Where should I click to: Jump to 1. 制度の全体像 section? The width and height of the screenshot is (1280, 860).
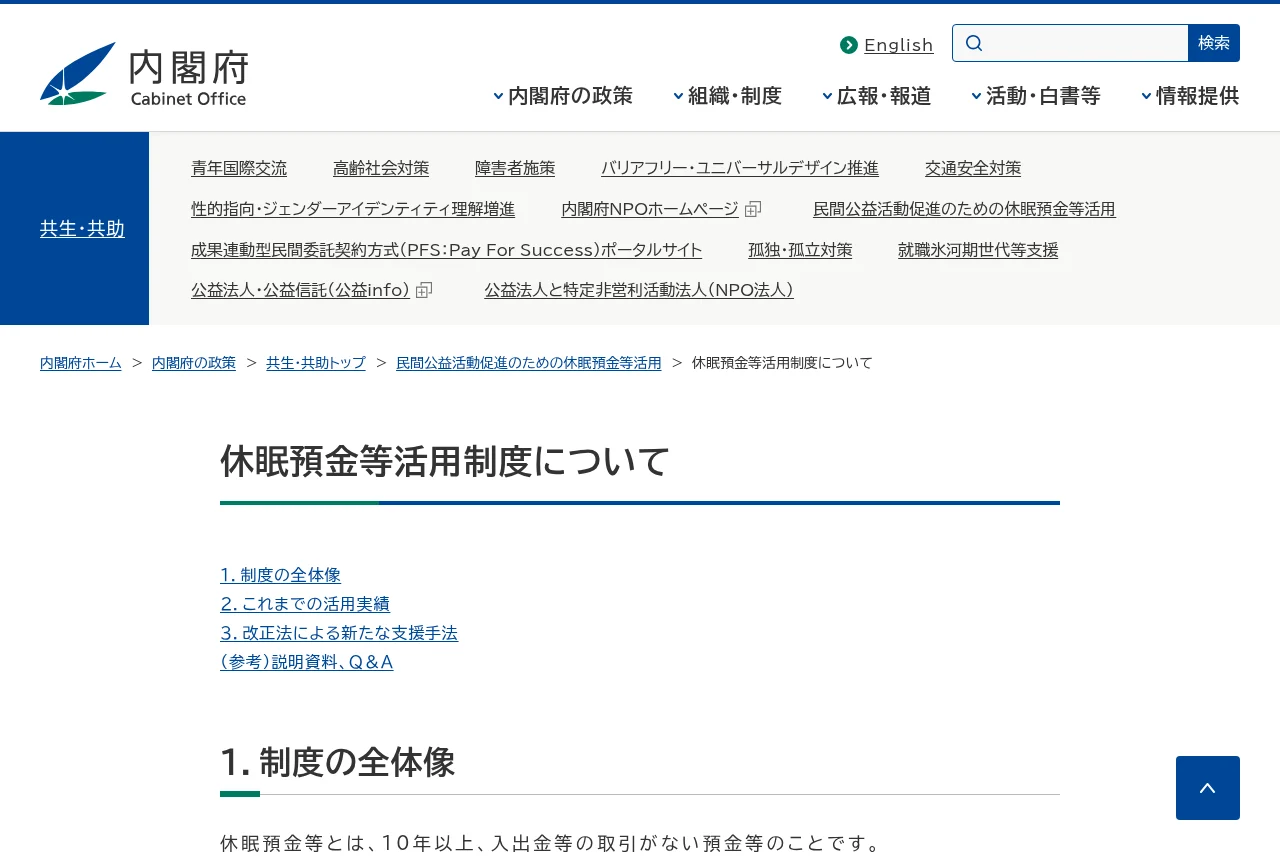point(281,575)
